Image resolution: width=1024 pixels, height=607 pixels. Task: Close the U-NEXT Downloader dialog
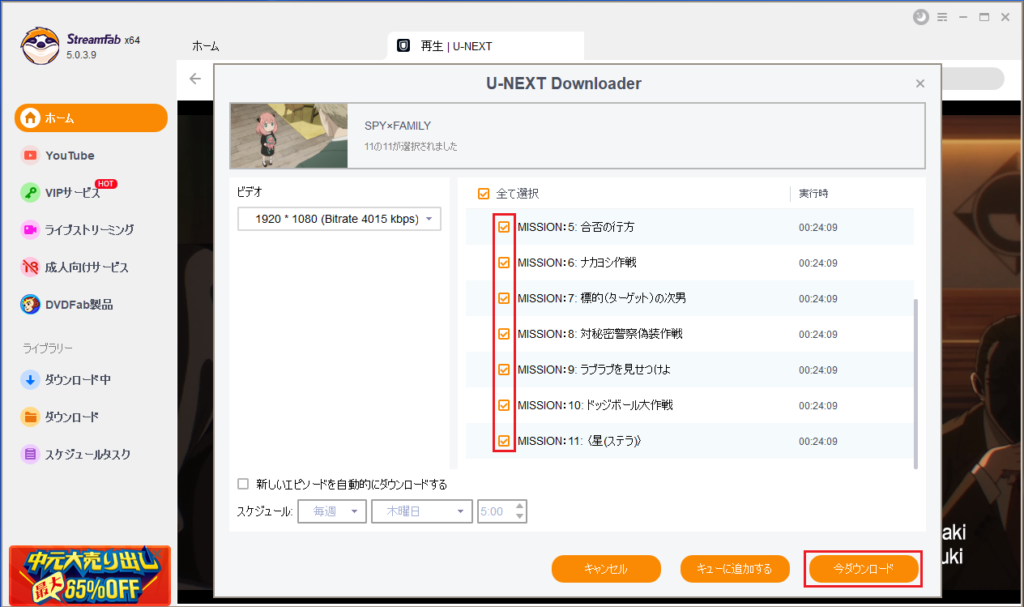[920, 84]
